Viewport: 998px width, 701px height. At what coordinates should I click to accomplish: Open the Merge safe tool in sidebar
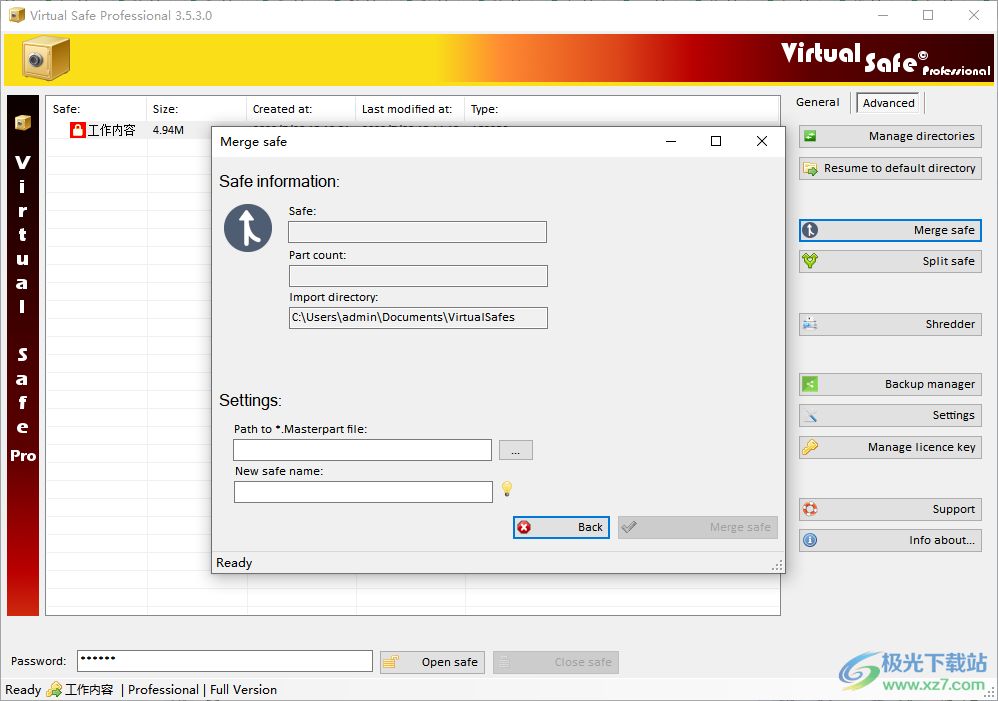(890, 230)
